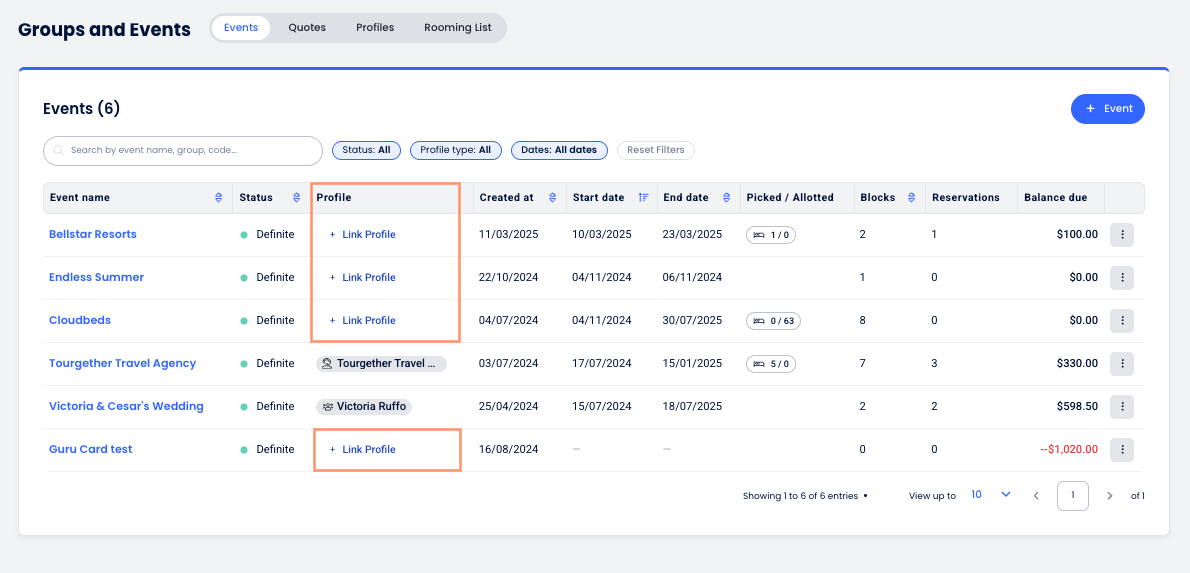Open the Dates: All dates filter
Viewport: 1190px width, 573px height.
tap(558, 150)
